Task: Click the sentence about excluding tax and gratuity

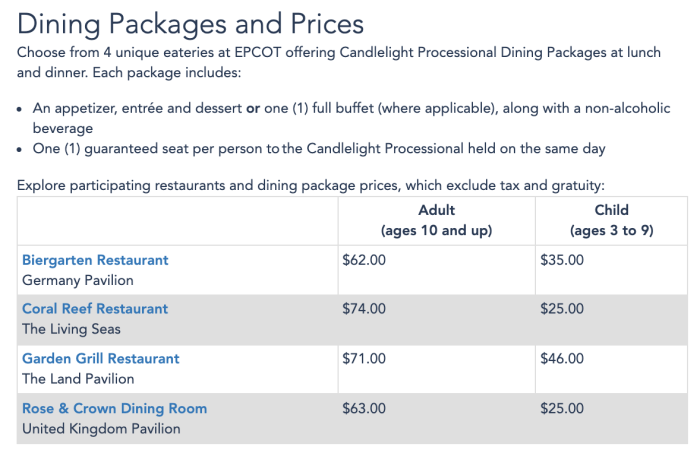Action: coord(311,185)
